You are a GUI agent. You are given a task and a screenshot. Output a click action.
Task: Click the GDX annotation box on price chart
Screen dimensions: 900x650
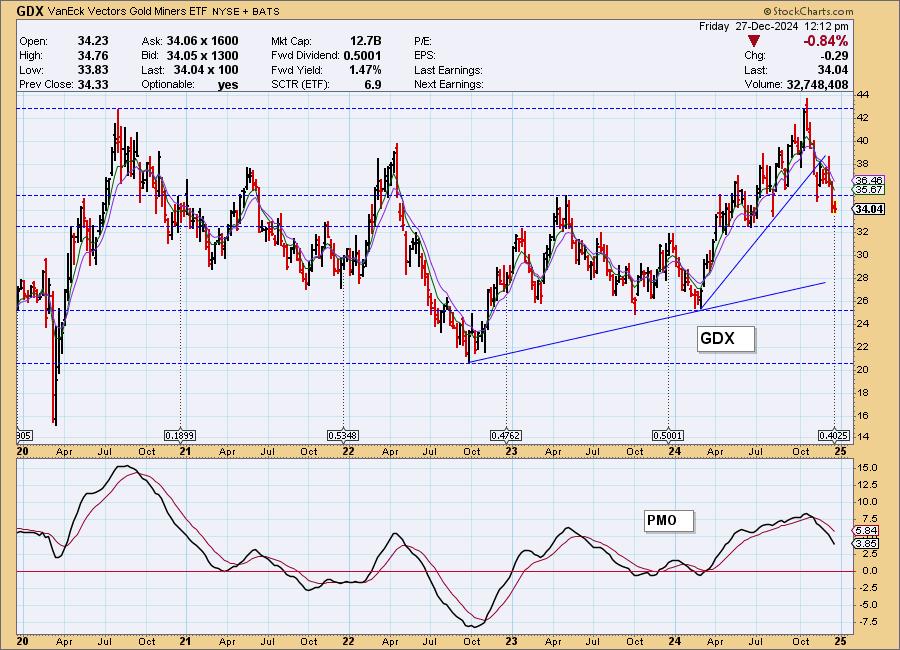click(x=726, y=338)
